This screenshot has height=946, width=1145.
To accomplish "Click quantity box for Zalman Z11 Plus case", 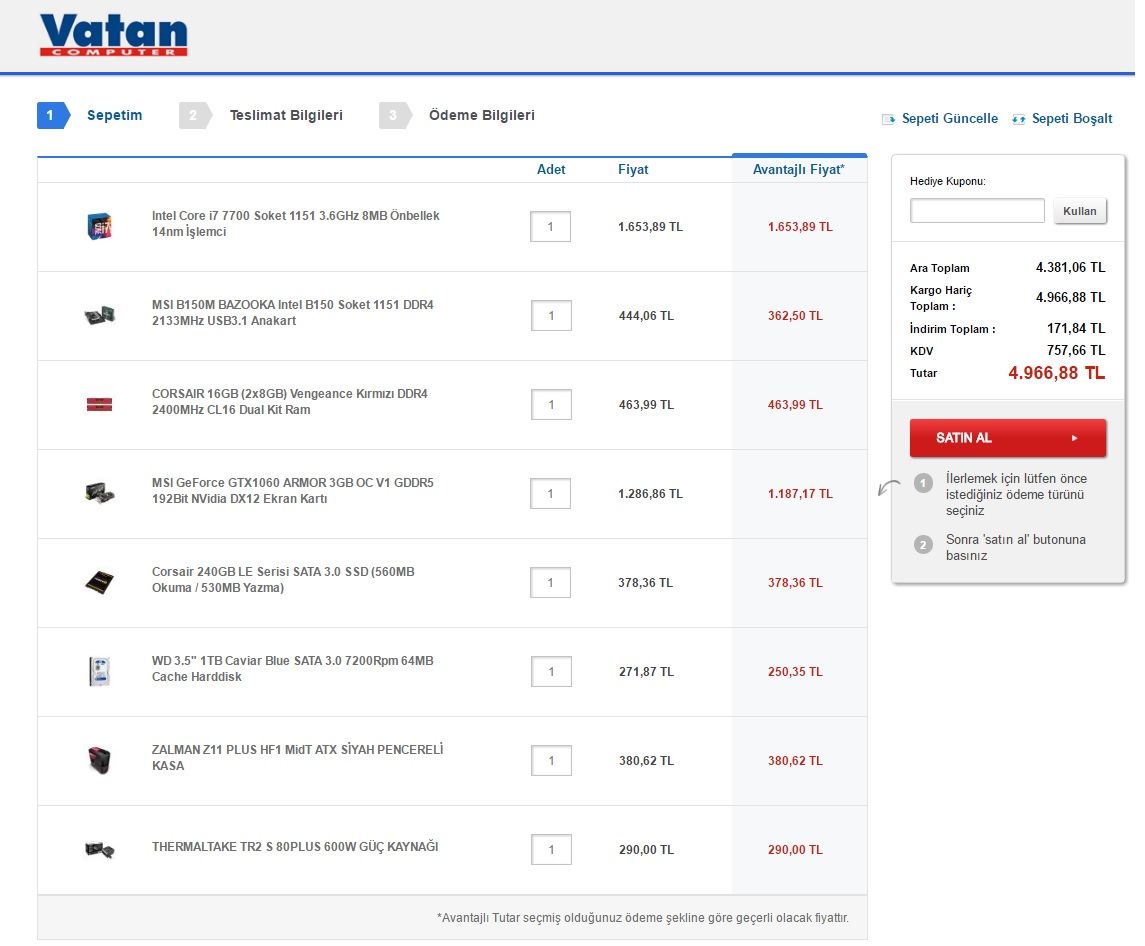I will (551, 760).
